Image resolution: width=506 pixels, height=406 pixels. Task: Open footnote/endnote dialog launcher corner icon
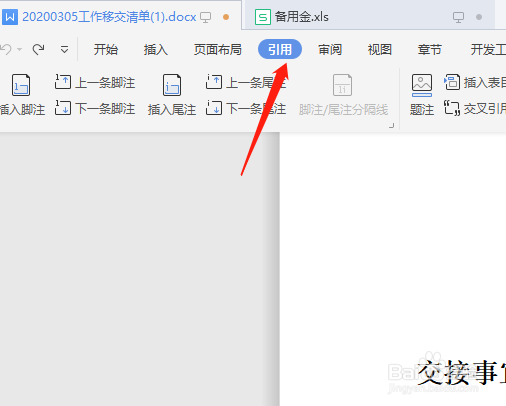click(392, 126)
